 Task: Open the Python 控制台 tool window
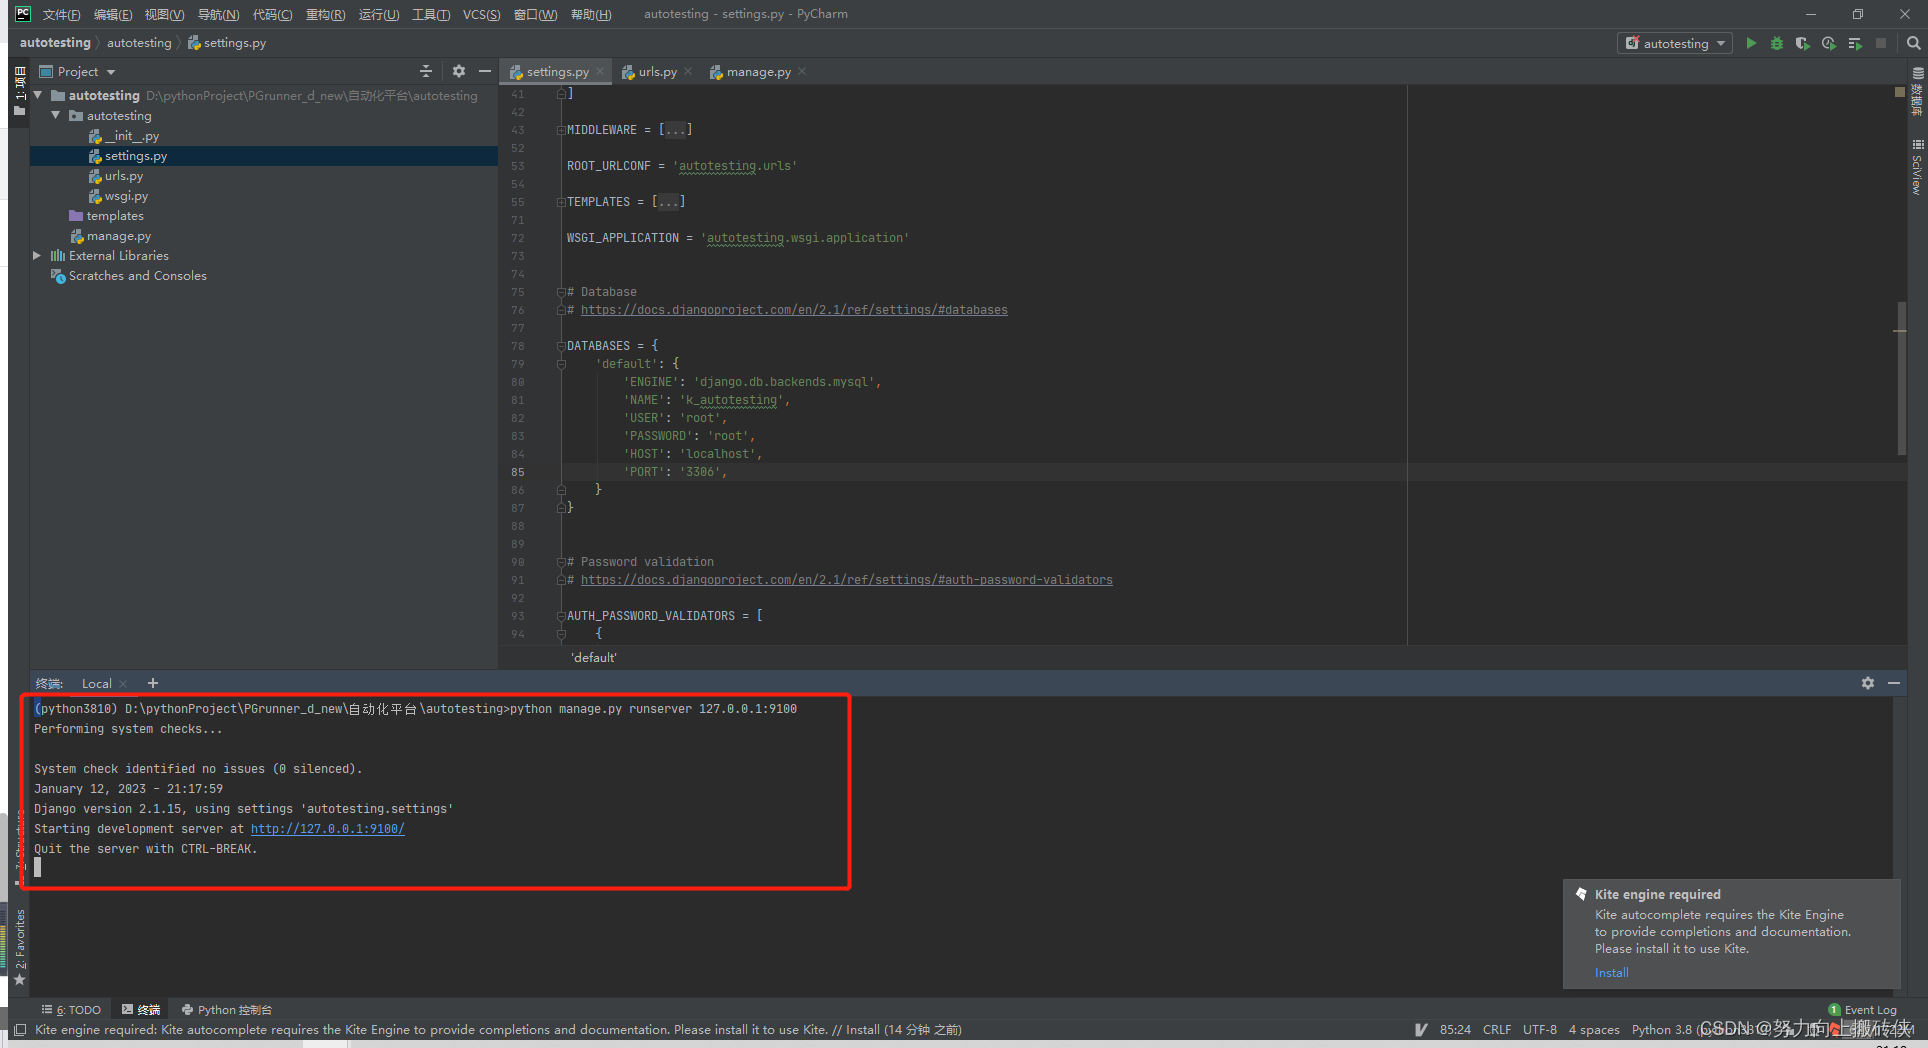point(227,1010)
